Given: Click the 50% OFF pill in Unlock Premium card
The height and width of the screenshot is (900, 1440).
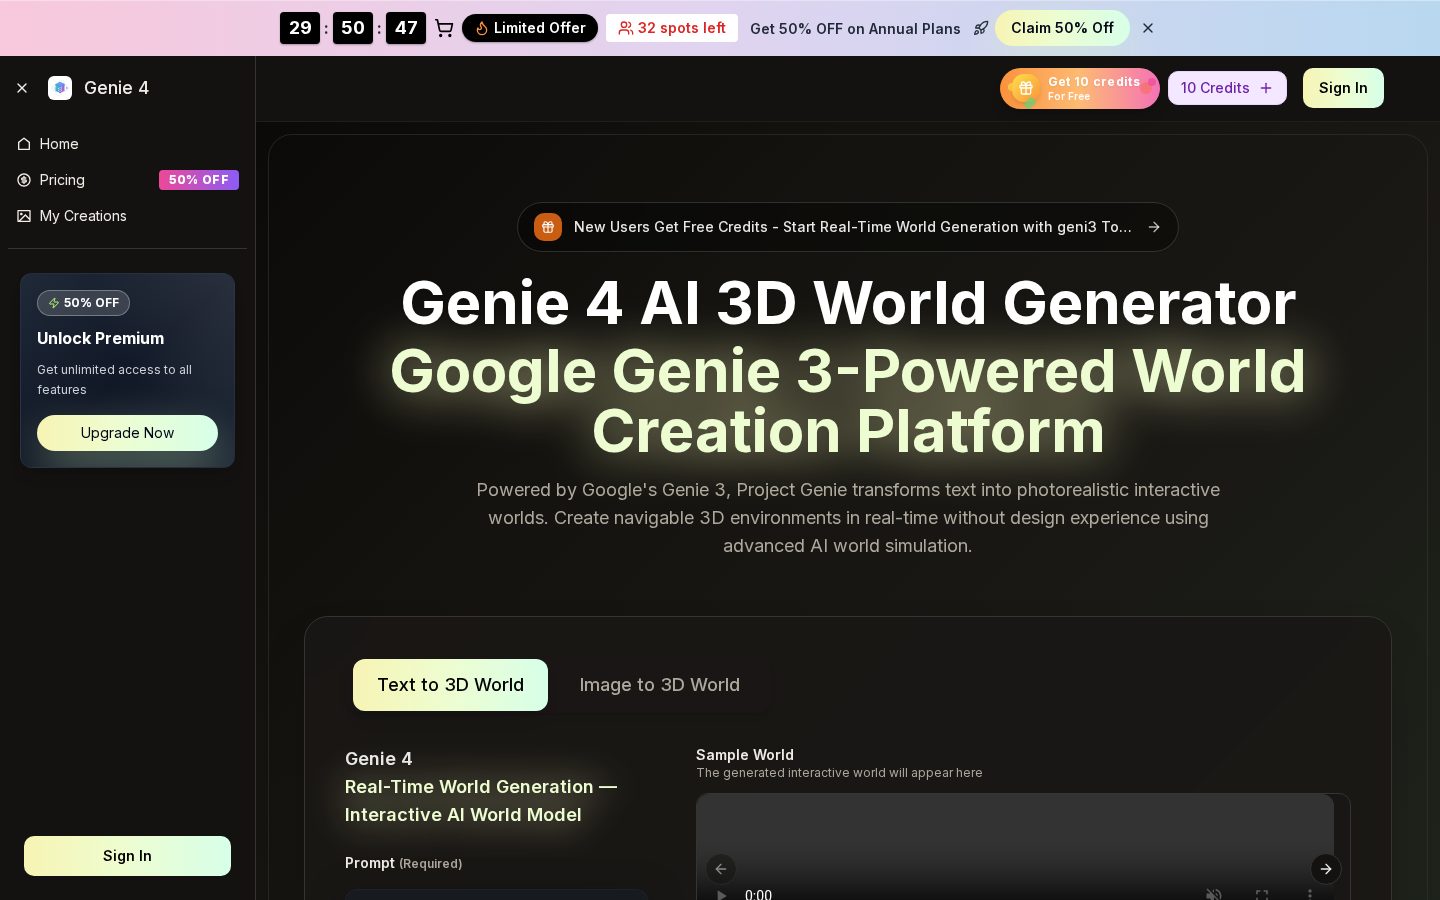Looking at the screenshot, I should click(83, 303).
